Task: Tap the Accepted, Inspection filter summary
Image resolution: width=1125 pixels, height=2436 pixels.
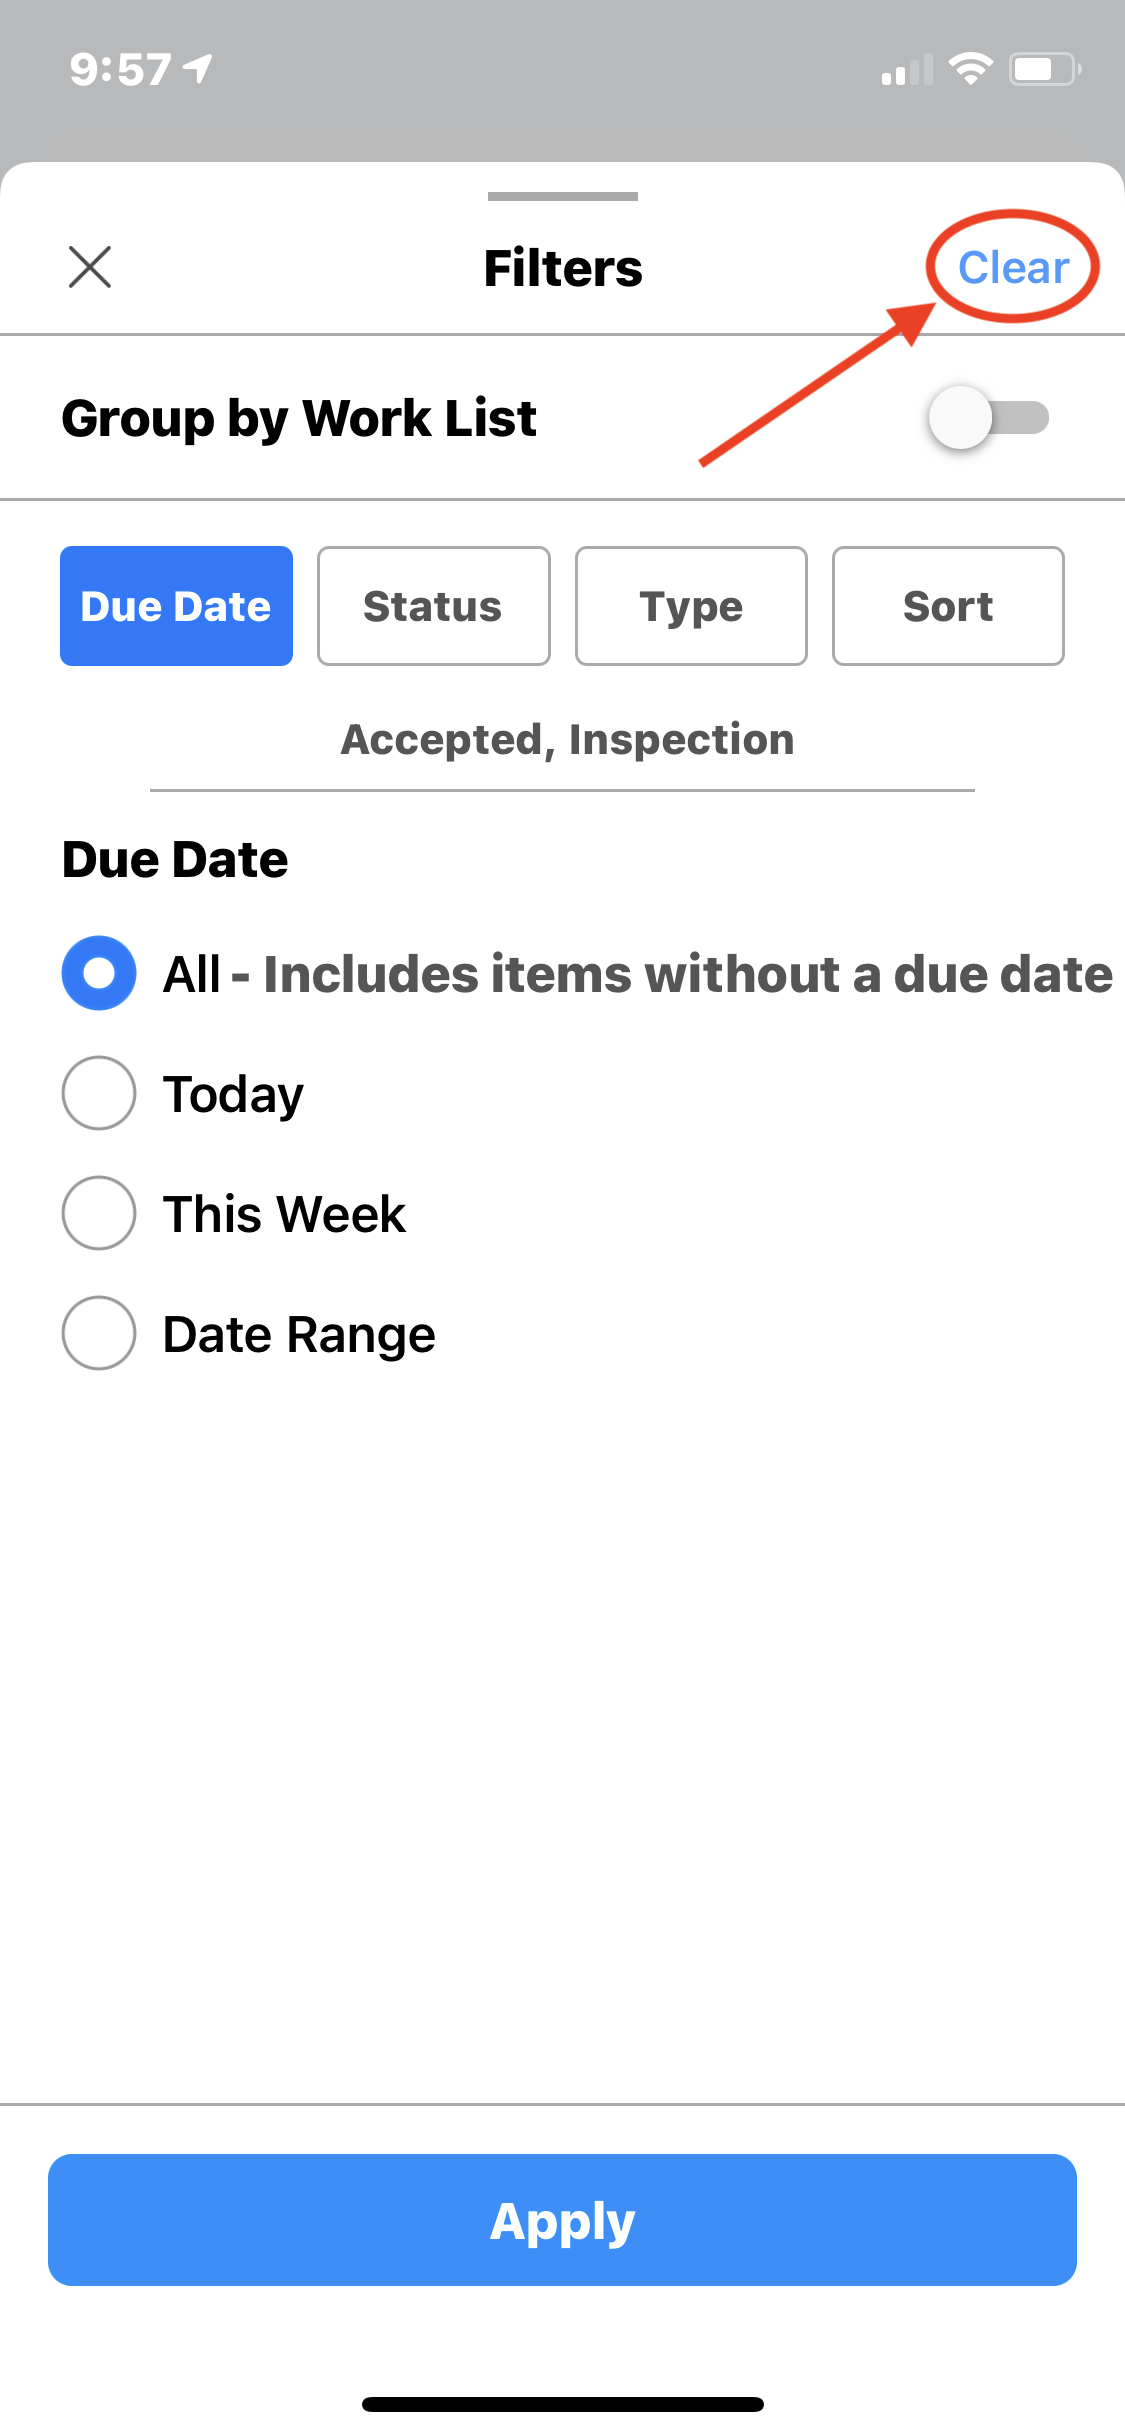Action: (567, 740)
